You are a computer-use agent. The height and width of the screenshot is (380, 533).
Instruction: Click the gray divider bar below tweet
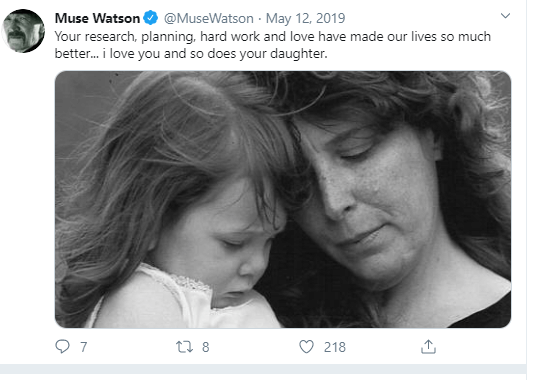point(263,369)
